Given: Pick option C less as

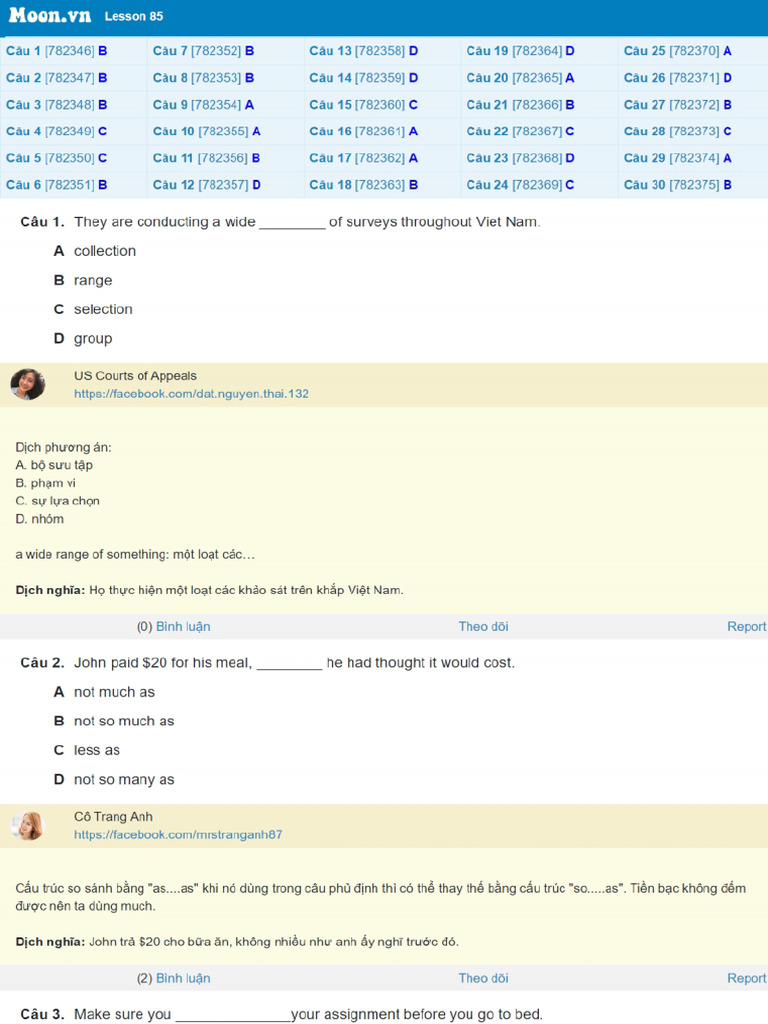Looking at the screenshot, I should [87, 750].
